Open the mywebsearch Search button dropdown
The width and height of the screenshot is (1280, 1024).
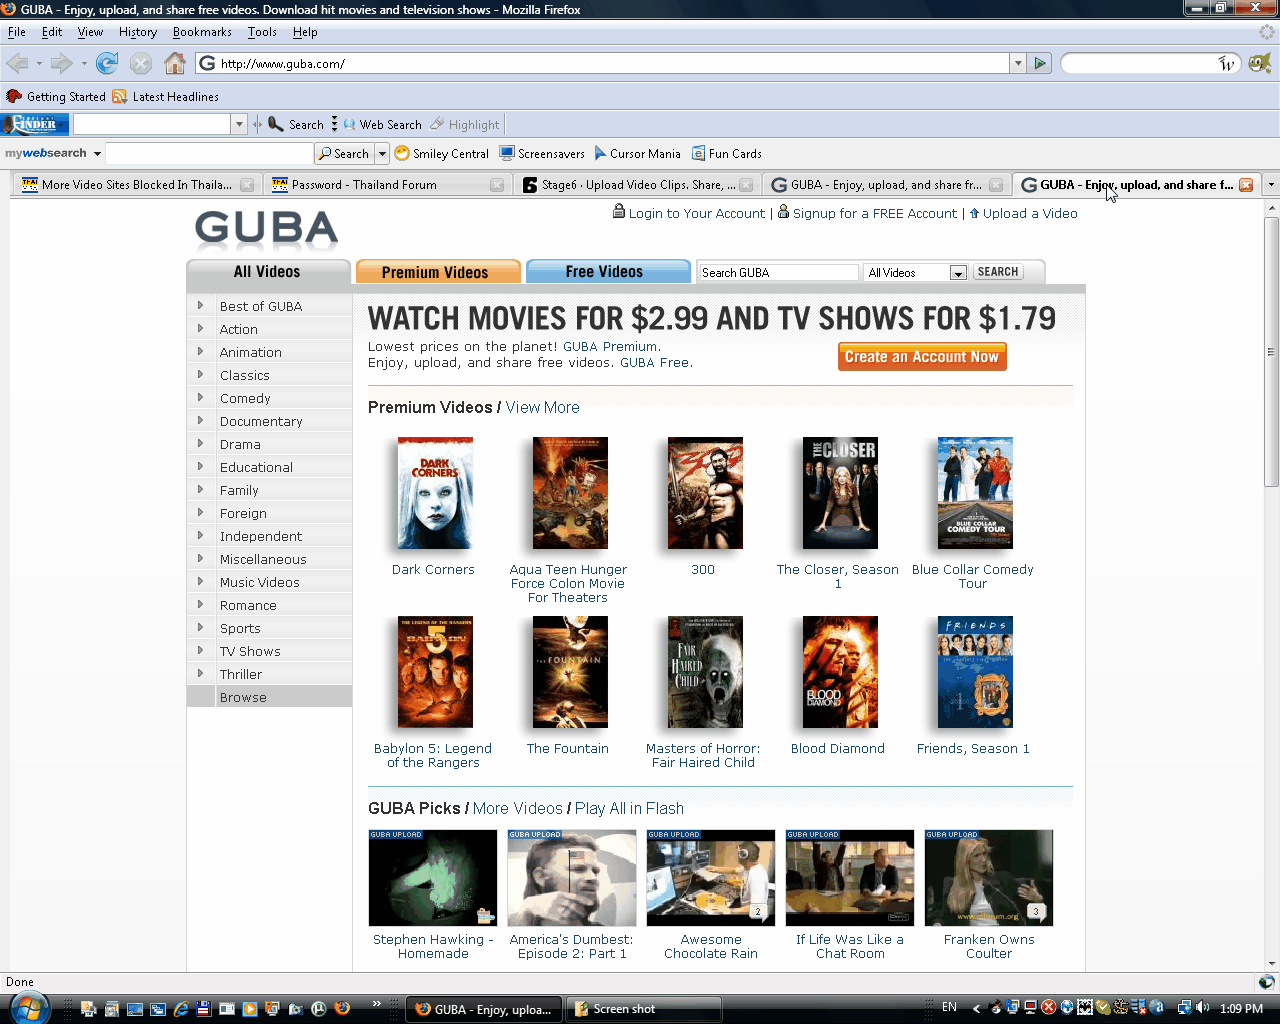coord(382,153)
